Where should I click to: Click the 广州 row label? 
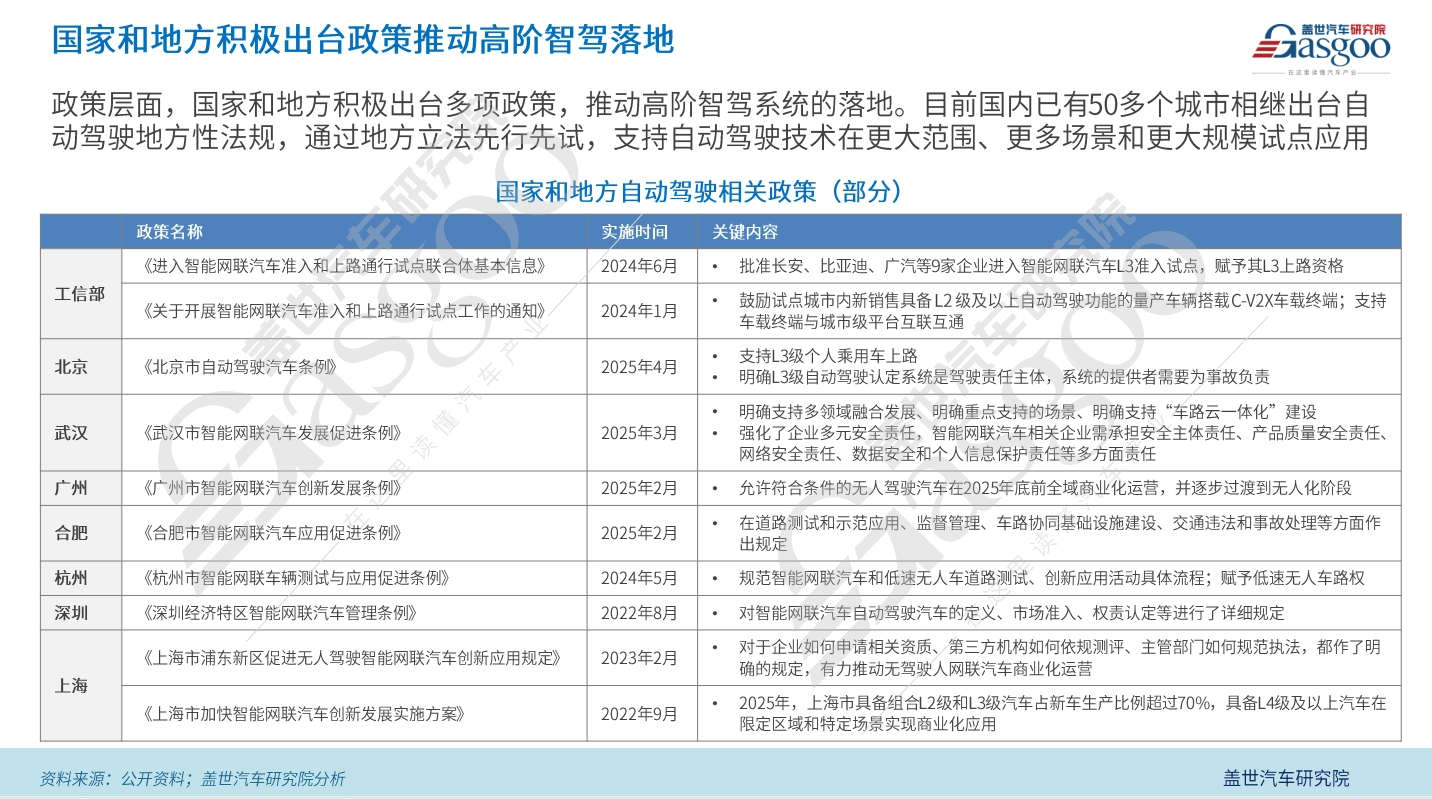click(71, 489)
